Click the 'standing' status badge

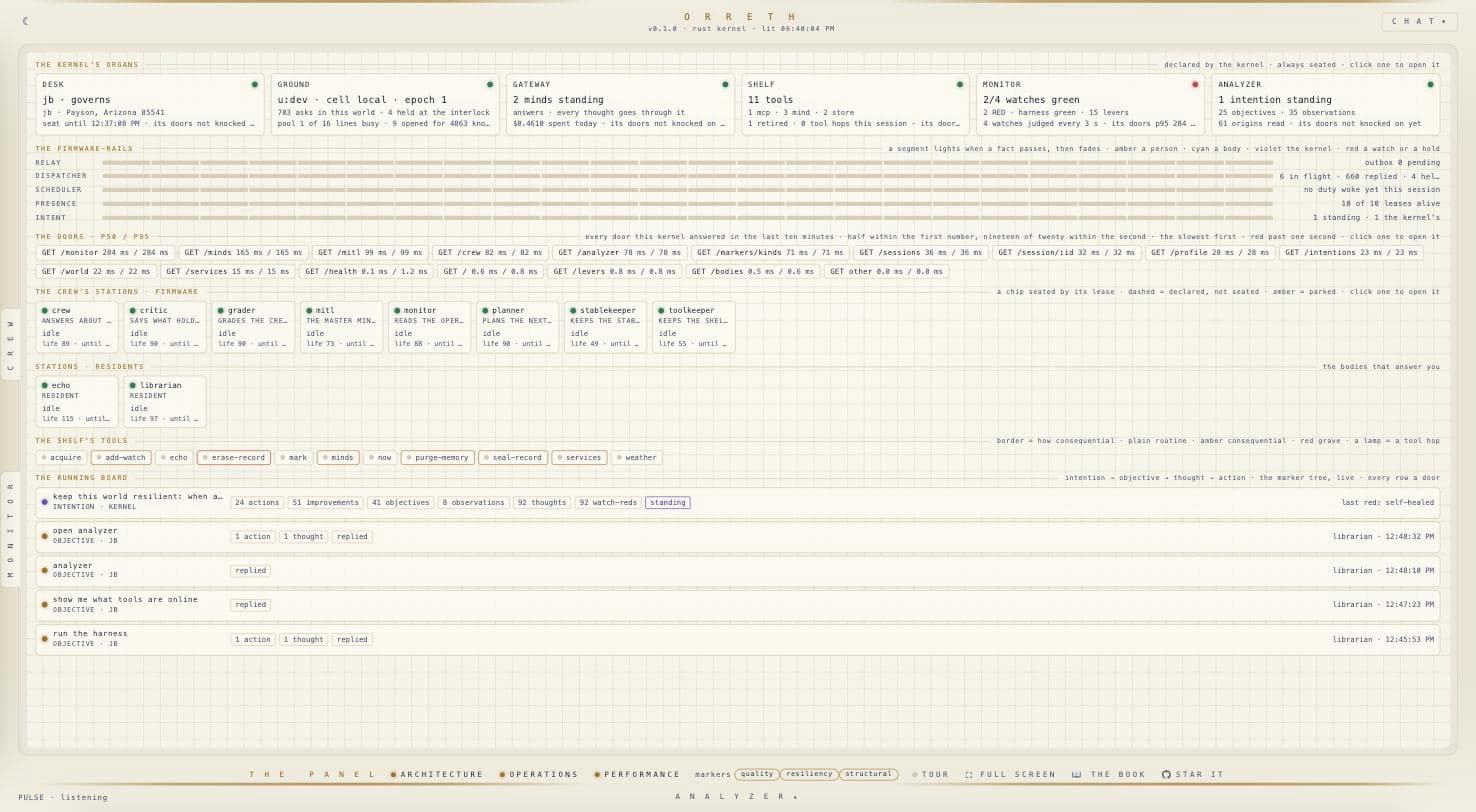click(668, 503)
